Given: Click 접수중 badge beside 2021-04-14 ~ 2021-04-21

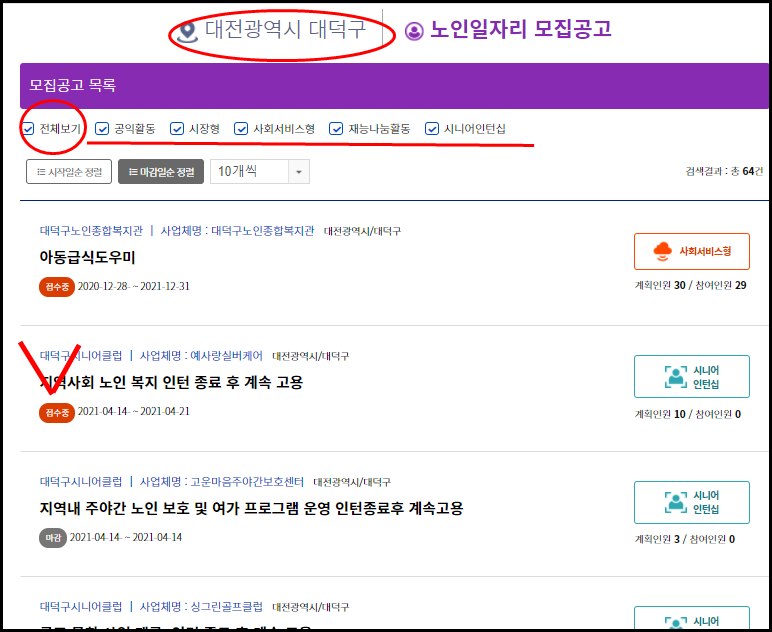Looking at the screenshot, I should tap(57, 412).
